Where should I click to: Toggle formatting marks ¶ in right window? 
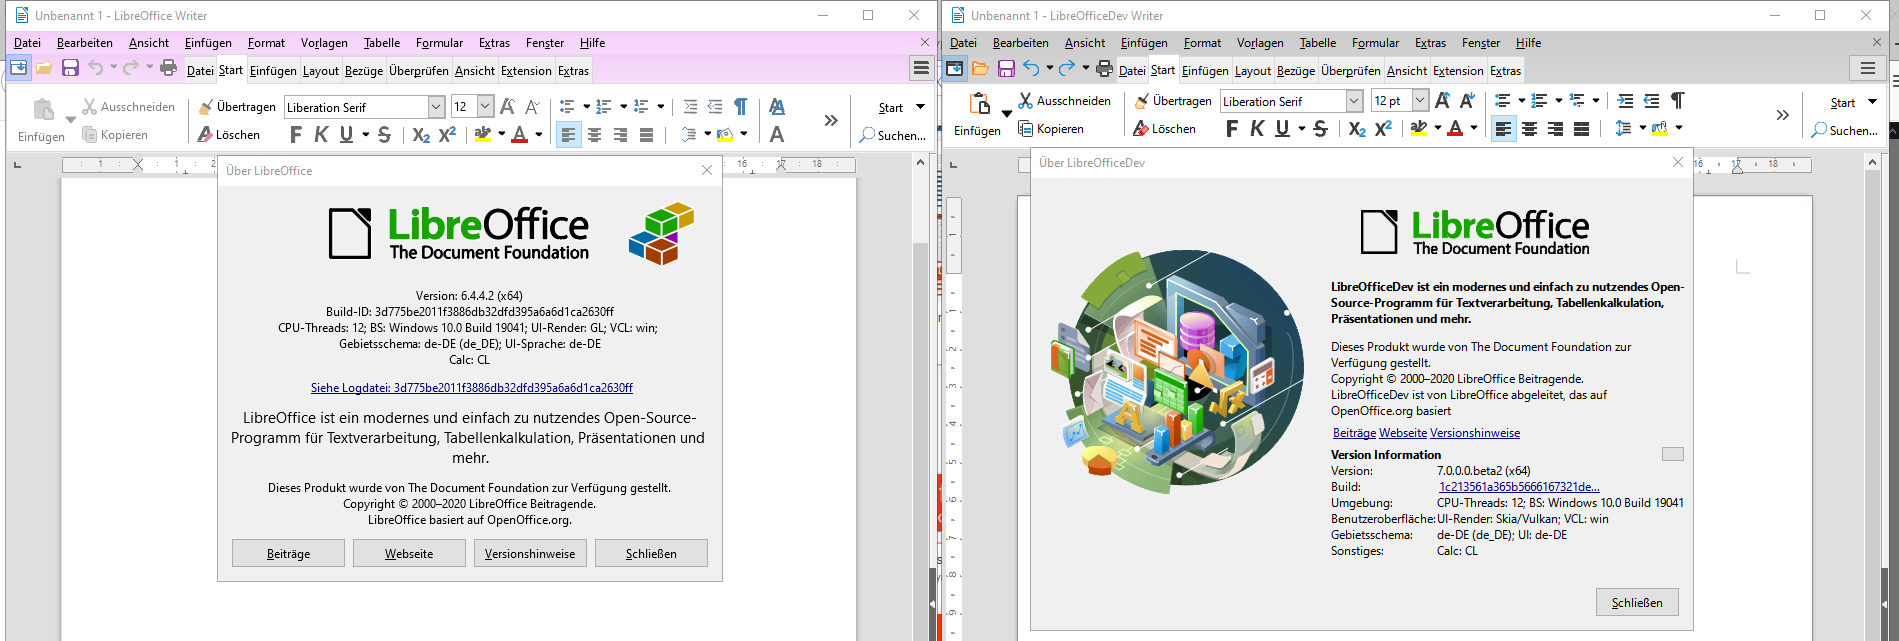[1677, 101]
